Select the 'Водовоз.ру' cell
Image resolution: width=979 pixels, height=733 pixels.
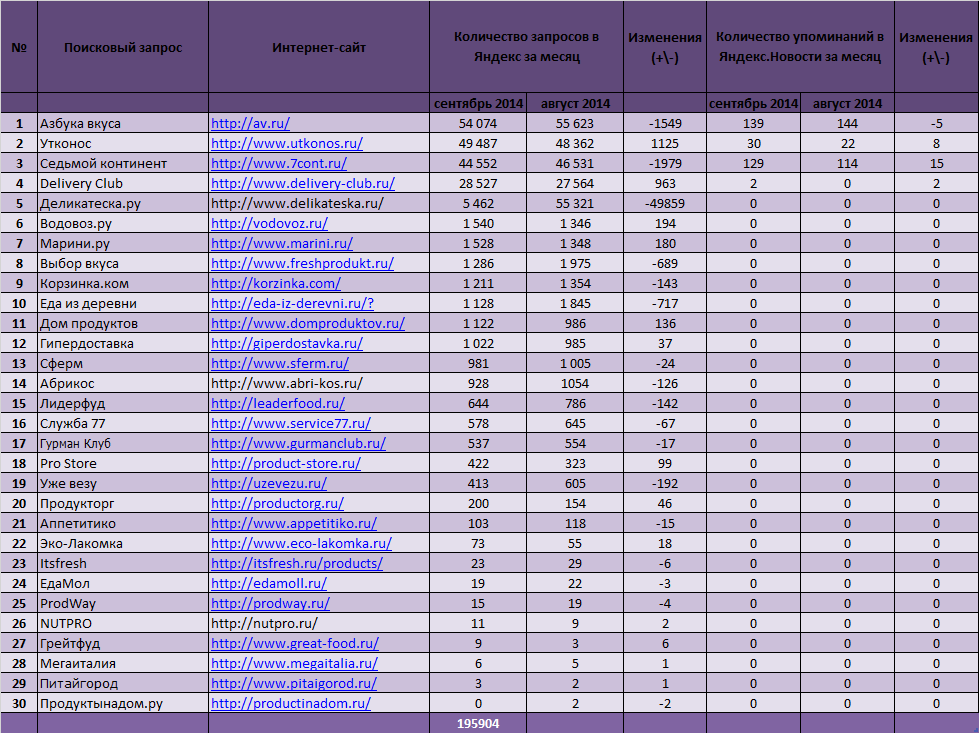click(x=123, y=224)
